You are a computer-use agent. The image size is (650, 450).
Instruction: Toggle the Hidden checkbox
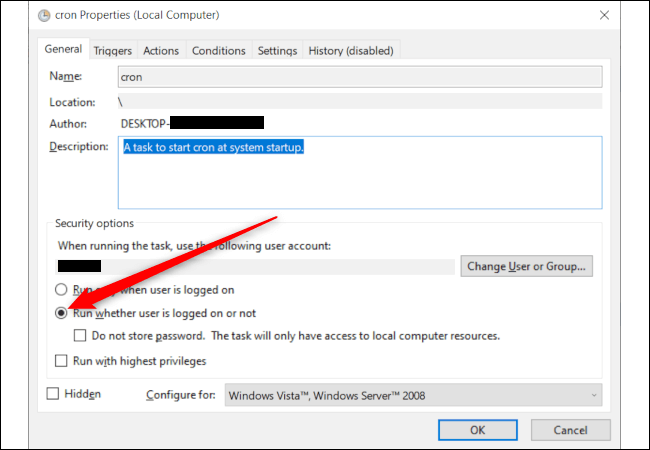(53, 394)
